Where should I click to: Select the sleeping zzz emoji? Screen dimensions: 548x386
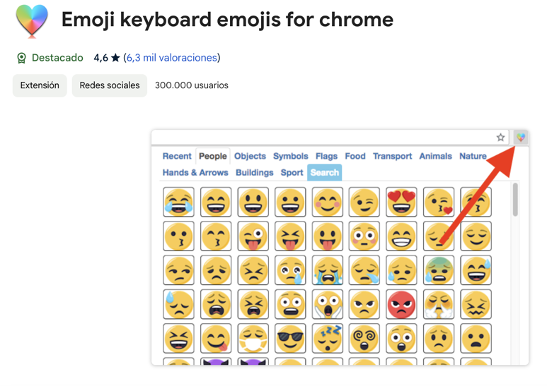(327, 338)
